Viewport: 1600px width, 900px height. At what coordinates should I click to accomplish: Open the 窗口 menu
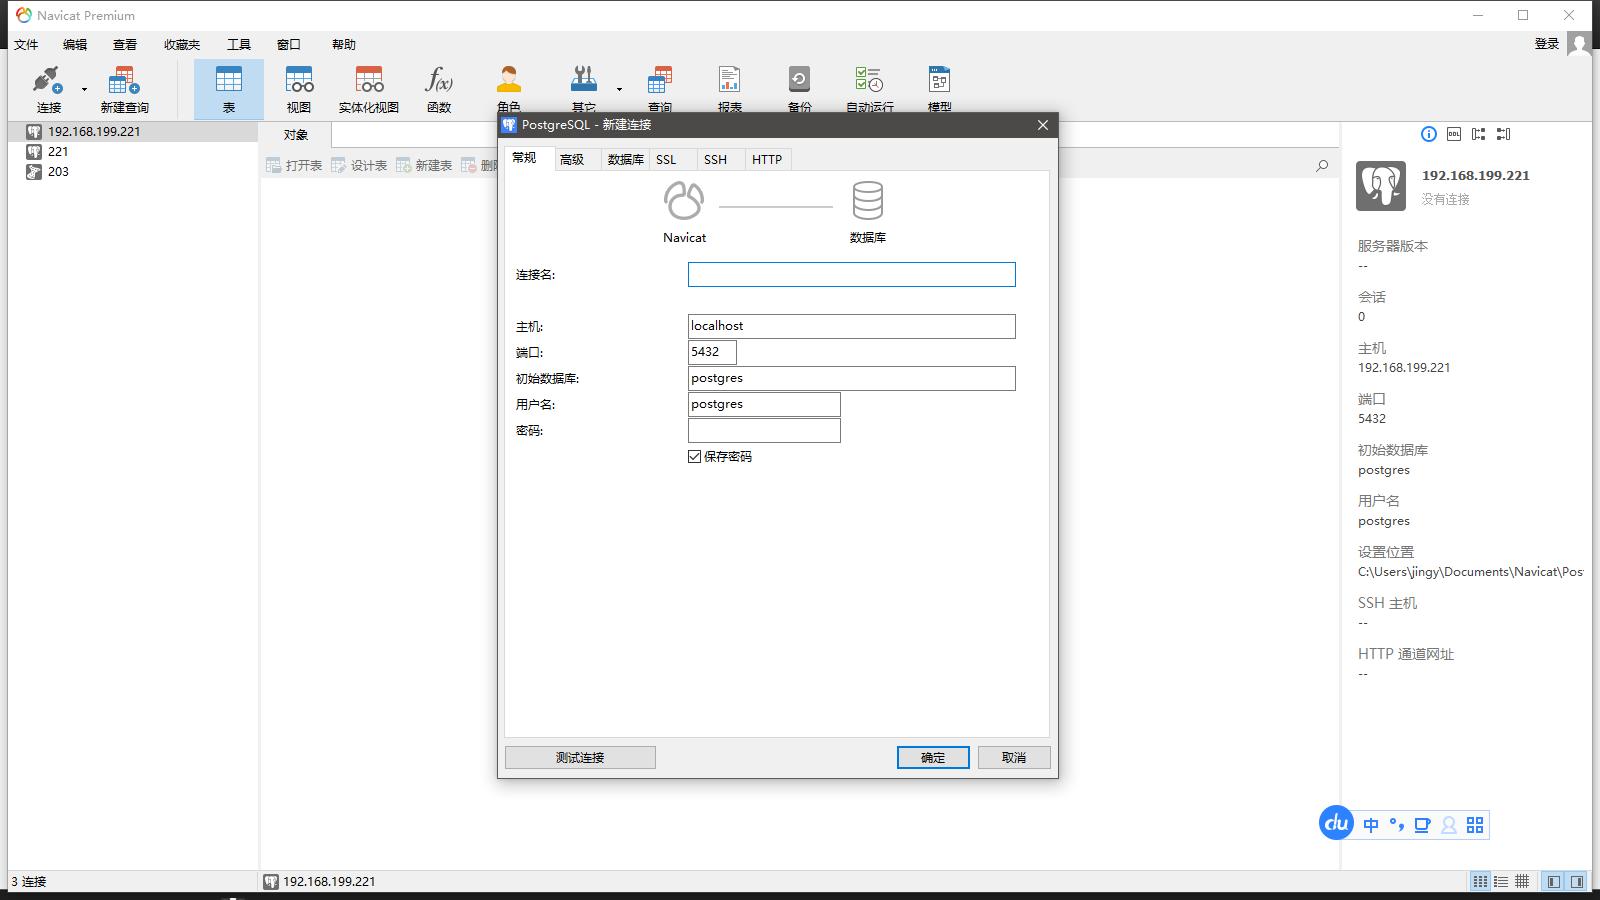tap(289, 44)
